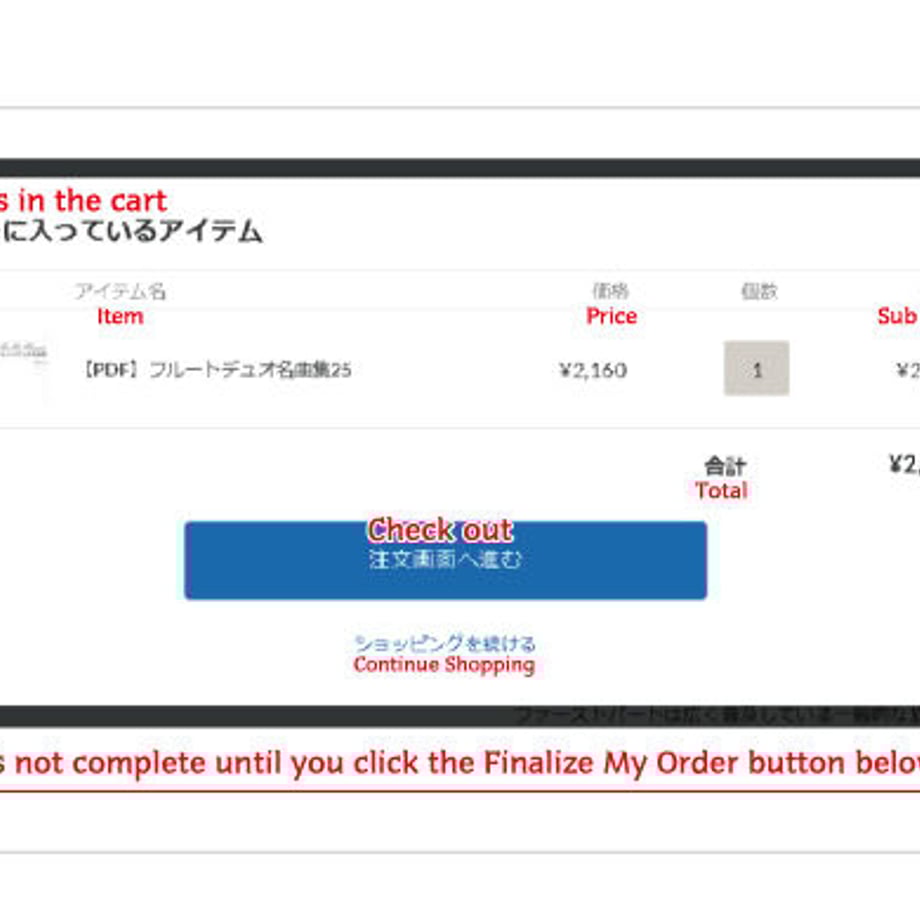The width and height of the screenshot is (920, 920).
Task: Click the red Sub annotation label
Action: [898, 316]
